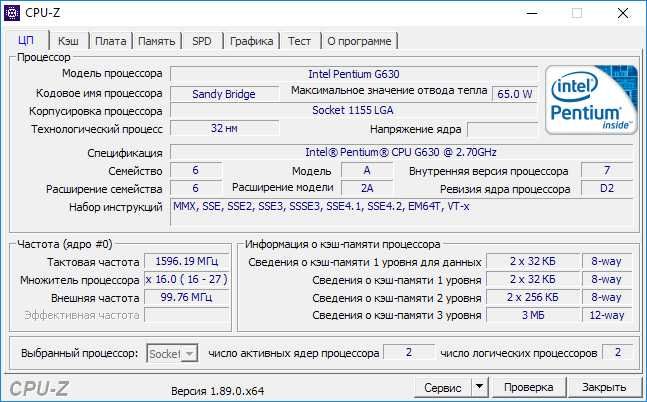
Task: Click the empty Напряжение ядра field
Action: tap(502, 129)
